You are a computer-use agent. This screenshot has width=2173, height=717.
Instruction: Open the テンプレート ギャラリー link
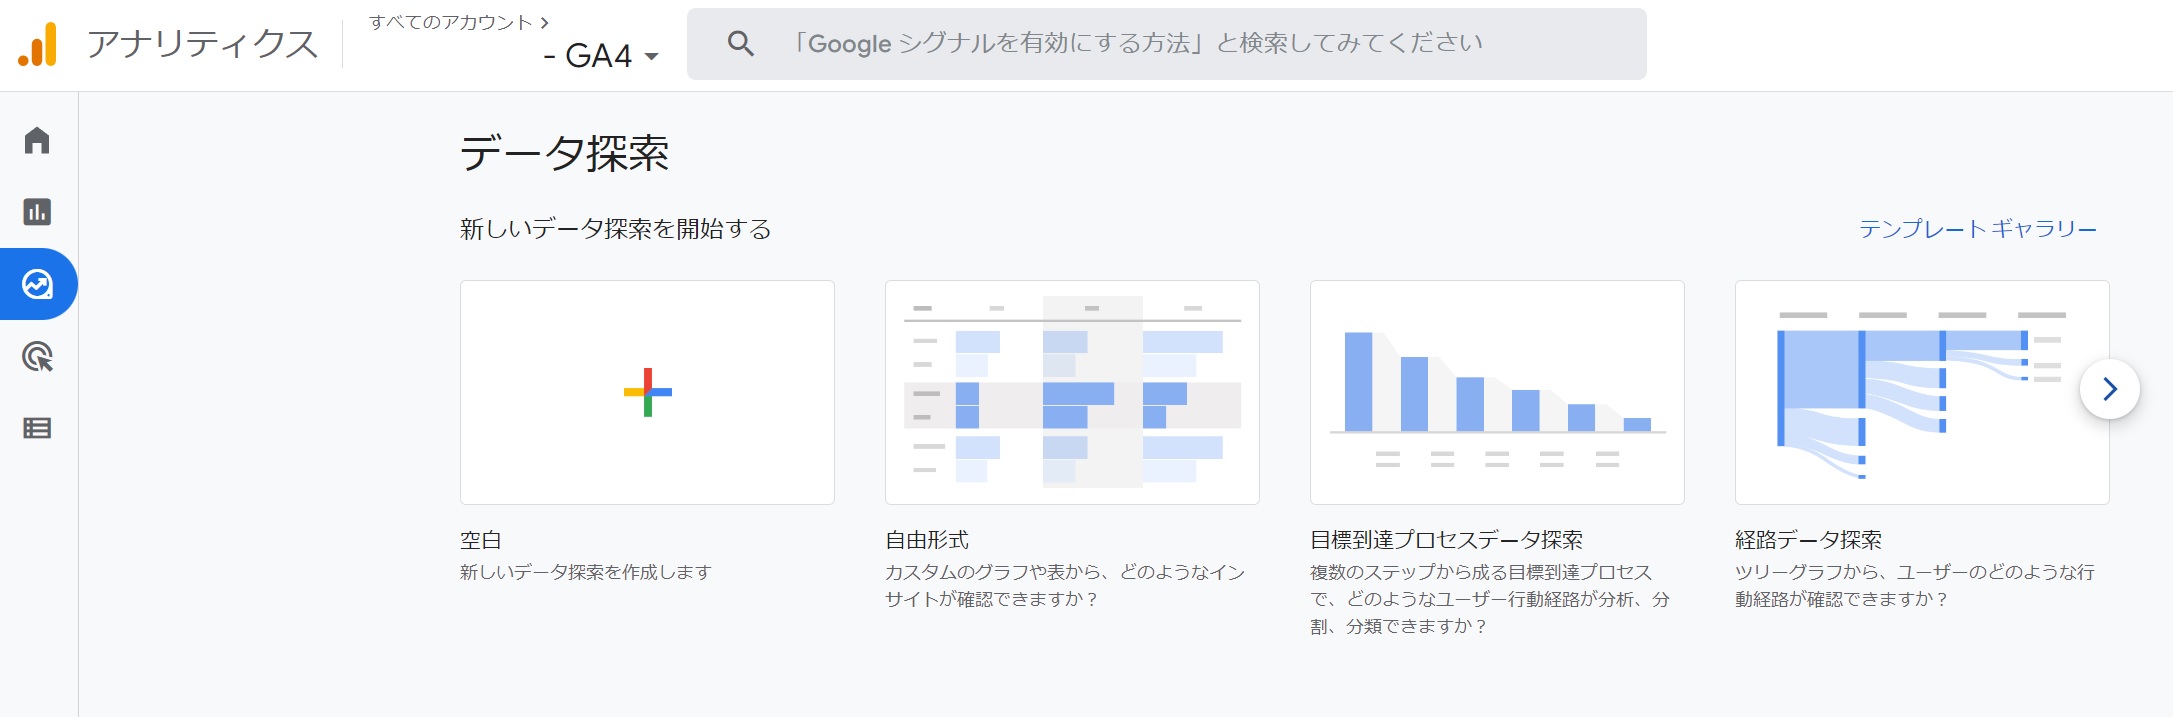point(1977,229)
